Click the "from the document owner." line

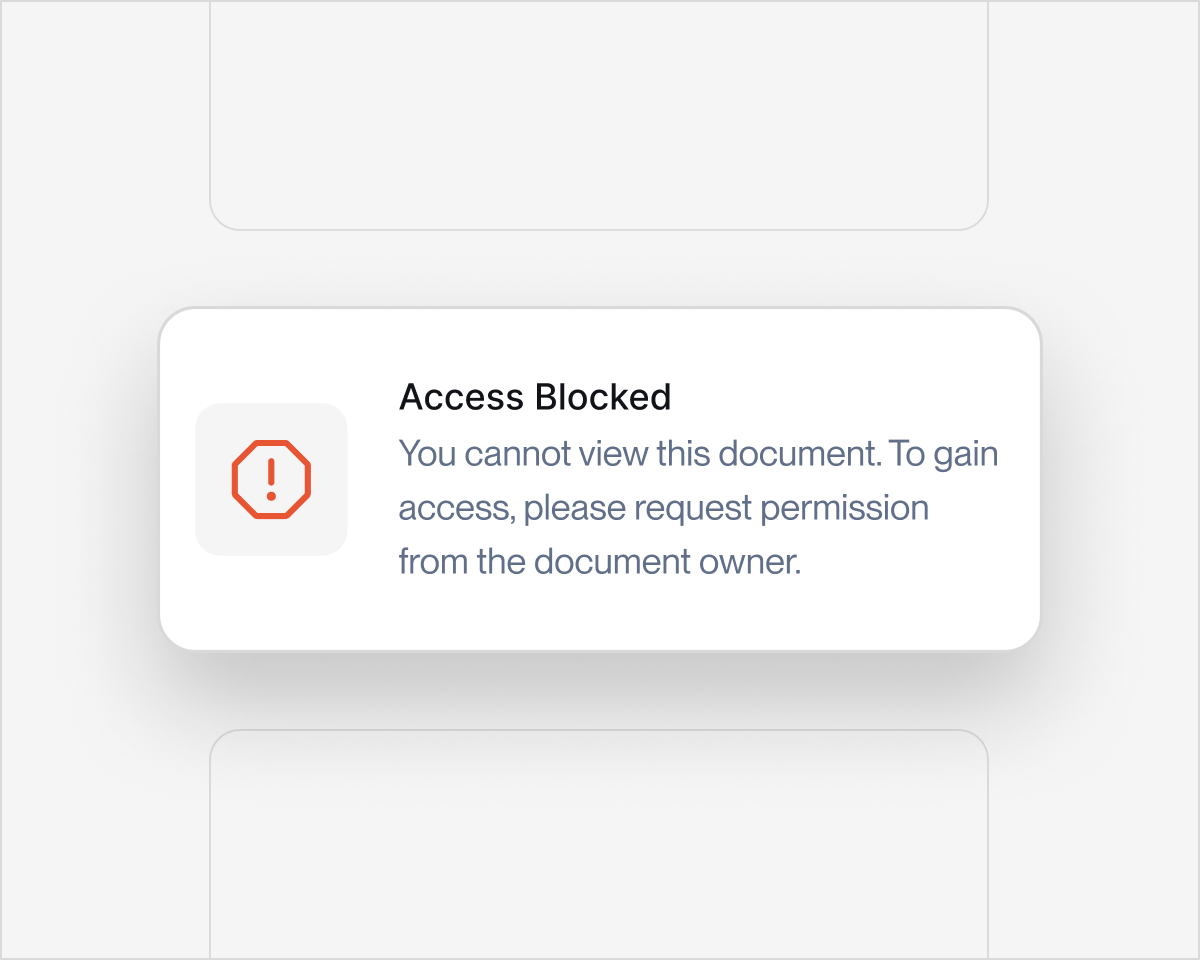click(600, 561)
